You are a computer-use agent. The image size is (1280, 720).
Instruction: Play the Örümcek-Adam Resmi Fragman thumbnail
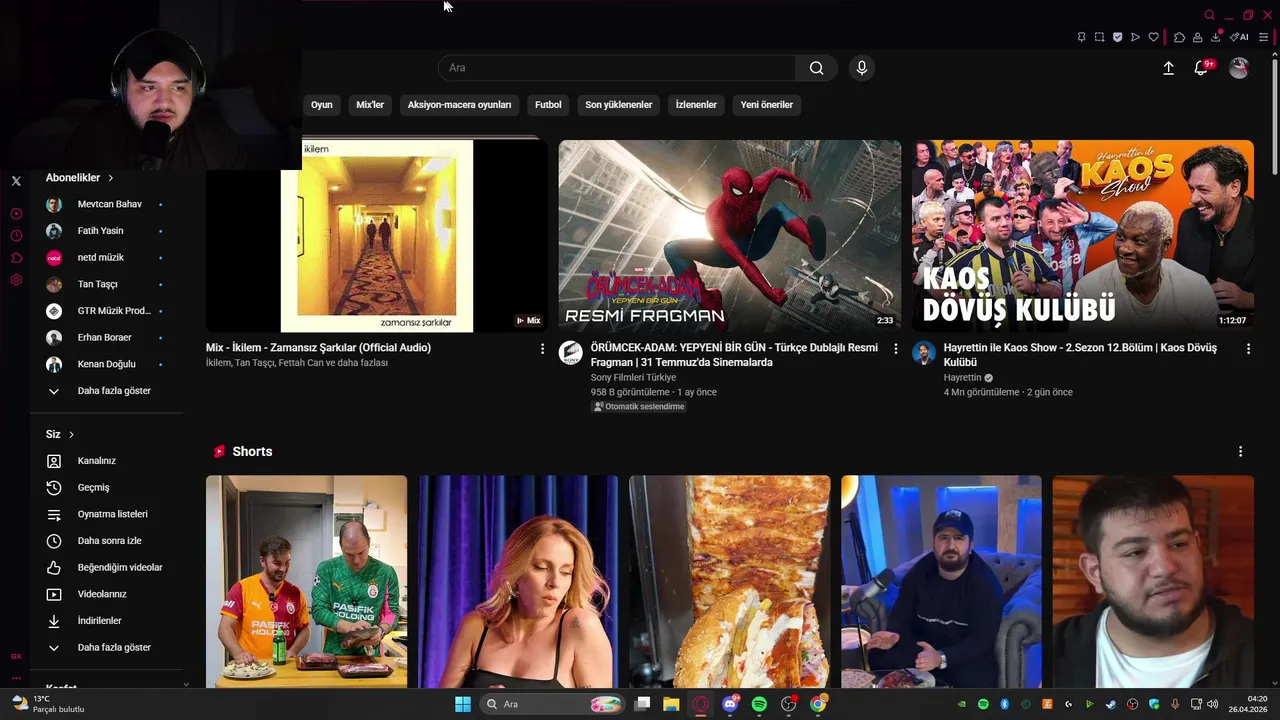click(x=730, y=235)
